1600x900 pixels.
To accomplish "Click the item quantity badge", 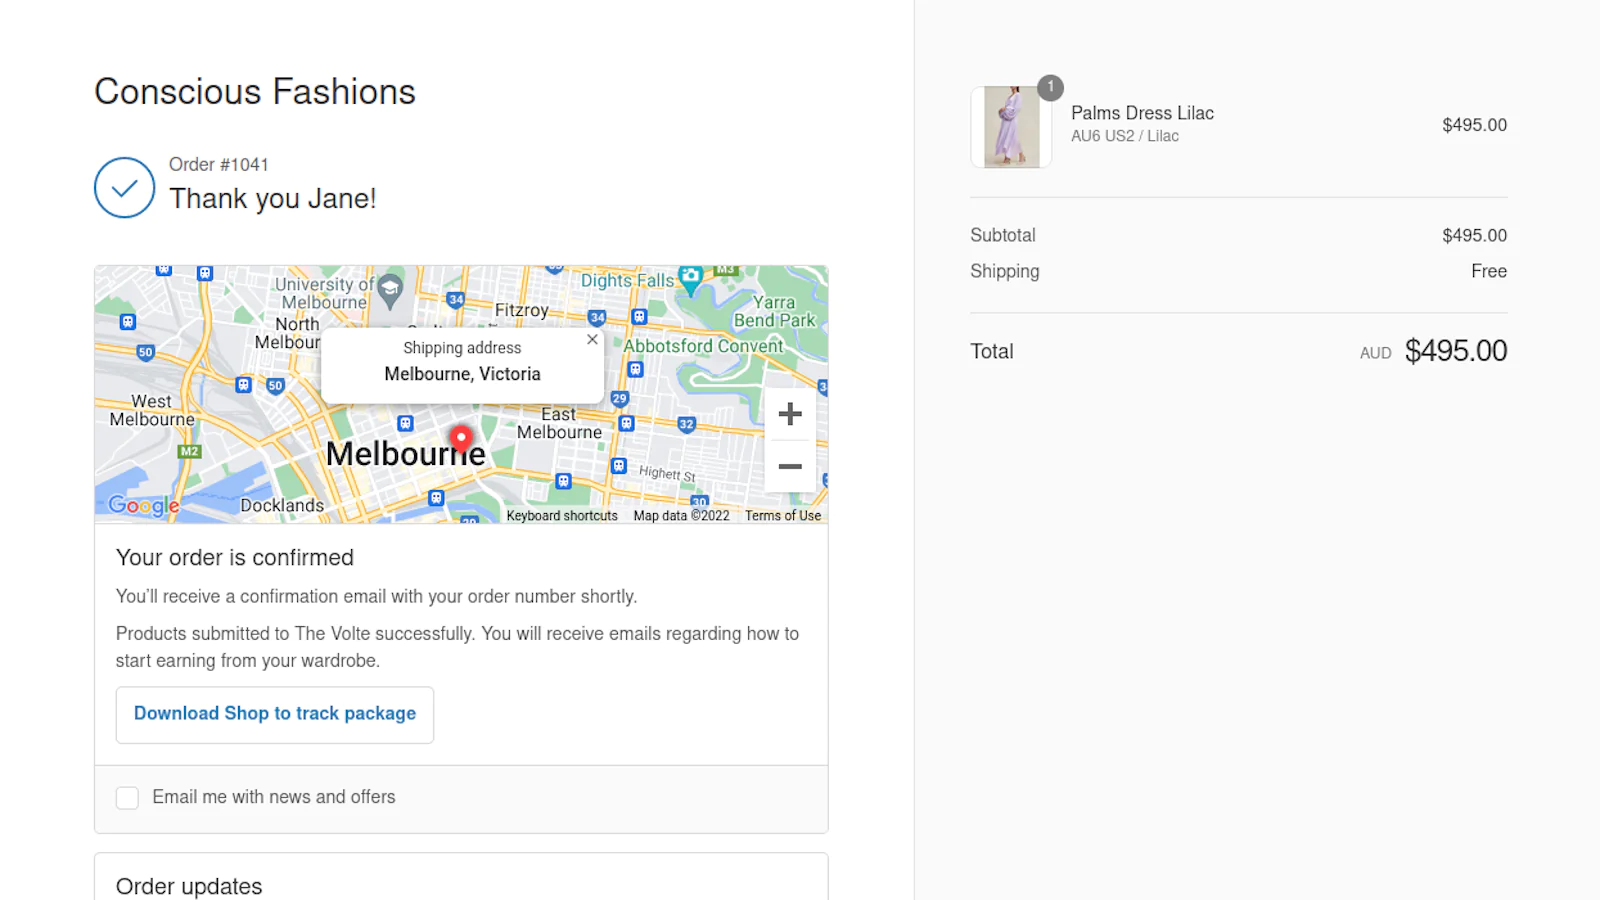I will click(x=1050, y=88).
